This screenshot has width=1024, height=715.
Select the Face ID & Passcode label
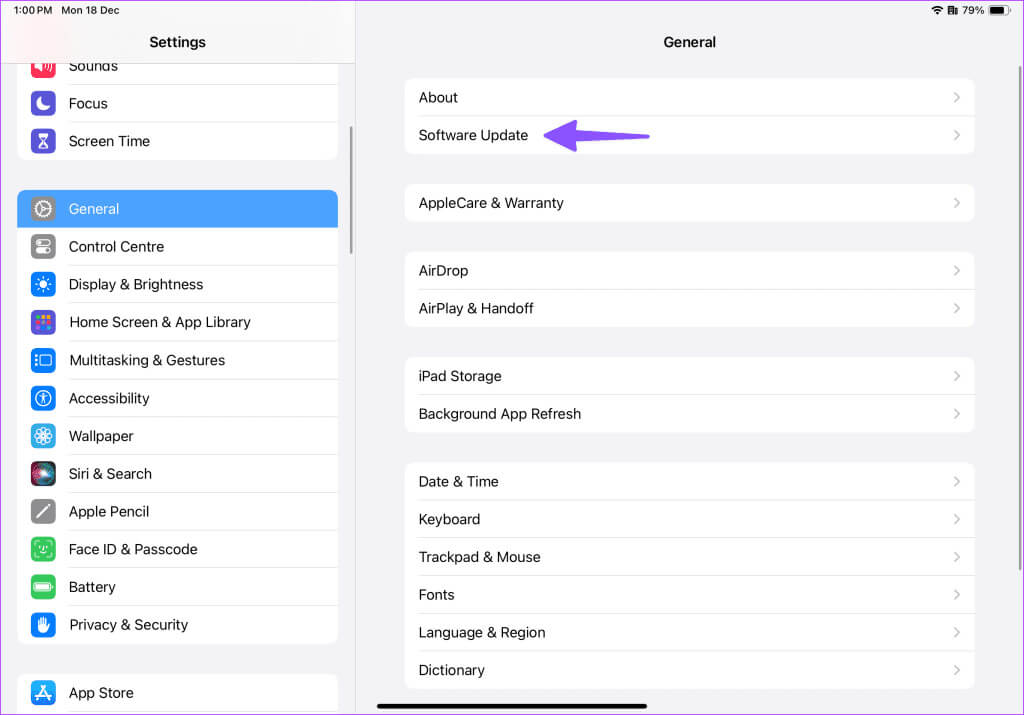pos(133,549)
